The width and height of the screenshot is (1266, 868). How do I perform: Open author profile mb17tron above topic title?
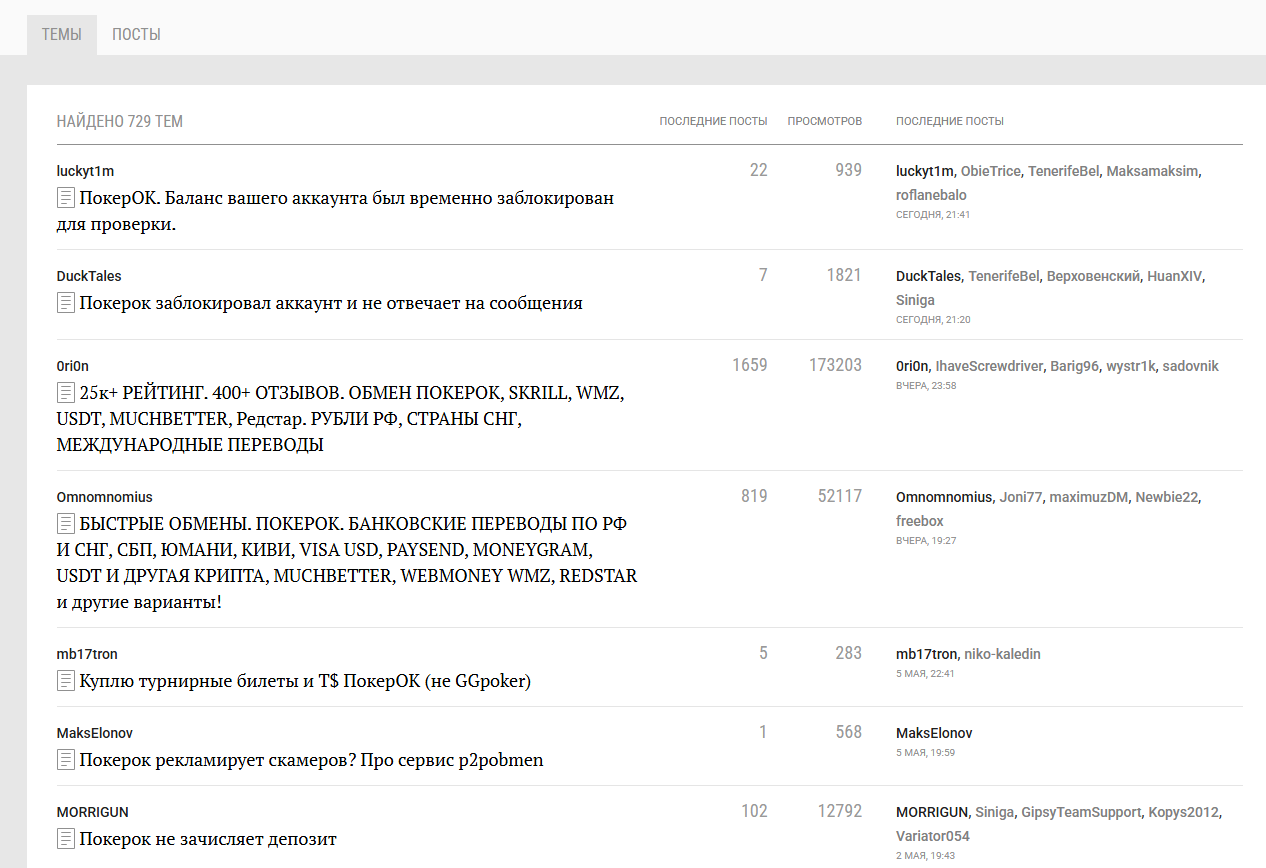coord(87,654)
